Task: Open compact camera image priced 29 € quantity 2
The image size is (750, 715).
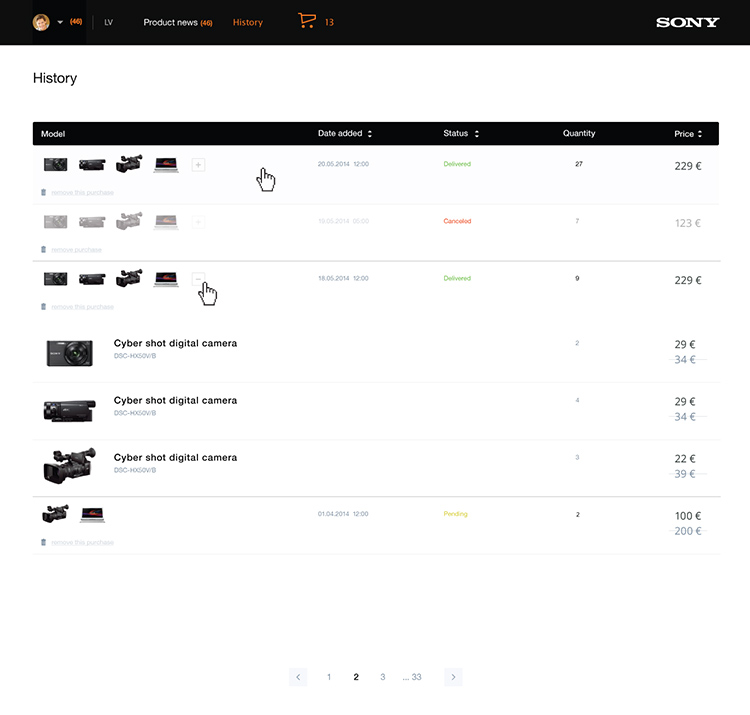Action: [x=69, y=353]
